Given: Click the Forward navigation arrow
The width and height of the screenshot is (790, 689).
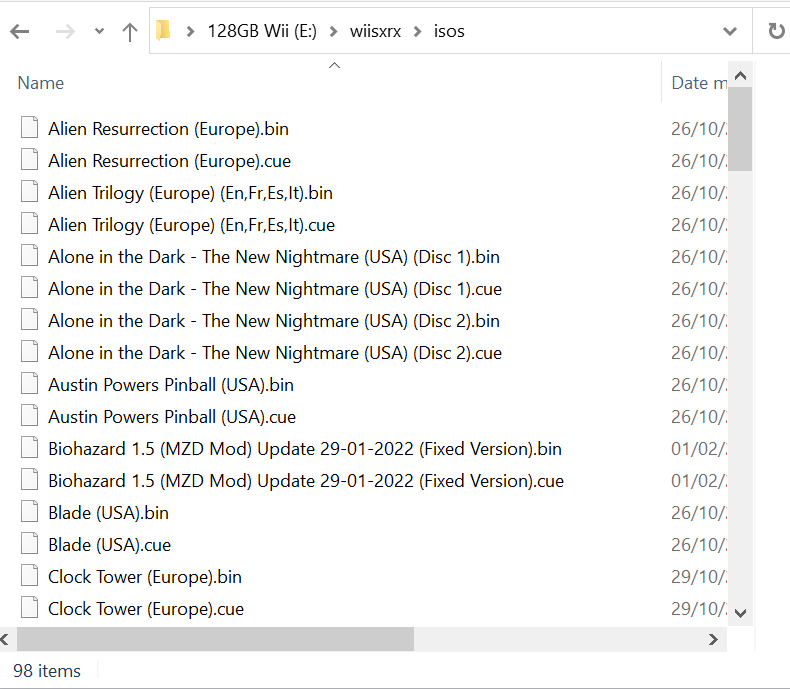Looking at the screenshot, I should [x=65, y=32].
